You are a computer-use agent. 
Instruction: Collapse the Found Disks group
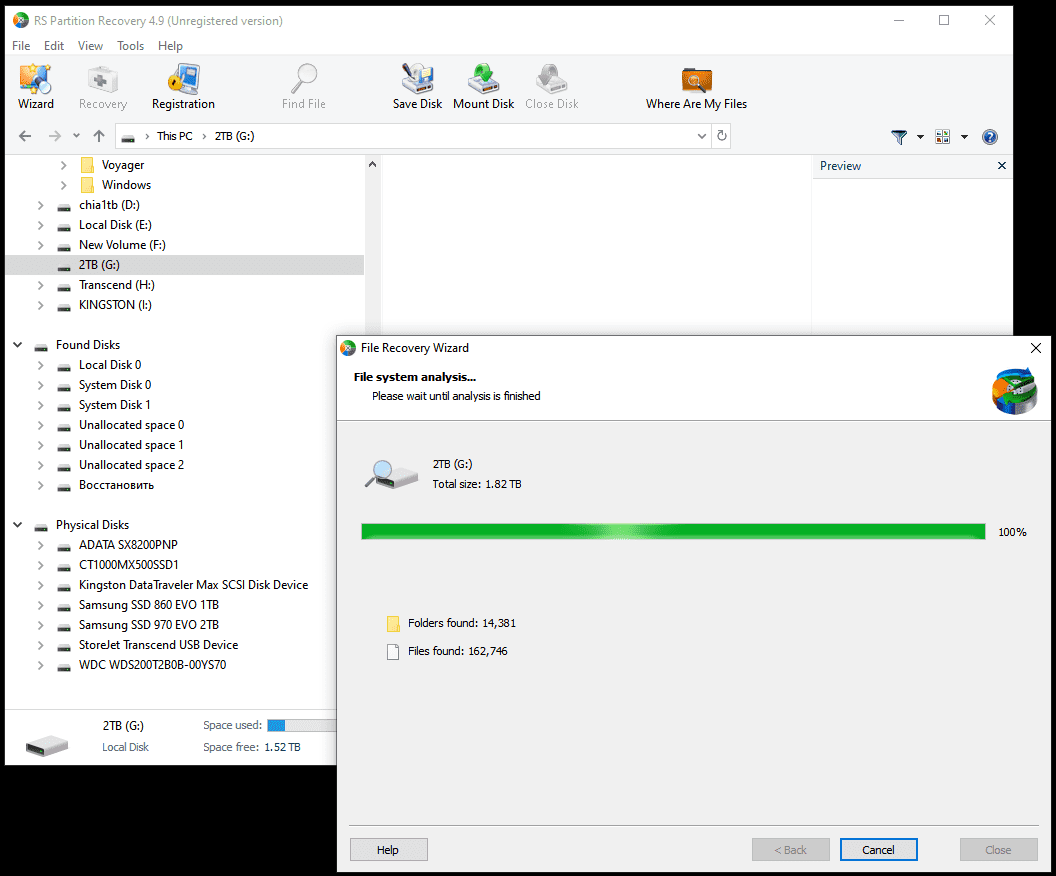[18, 345]
